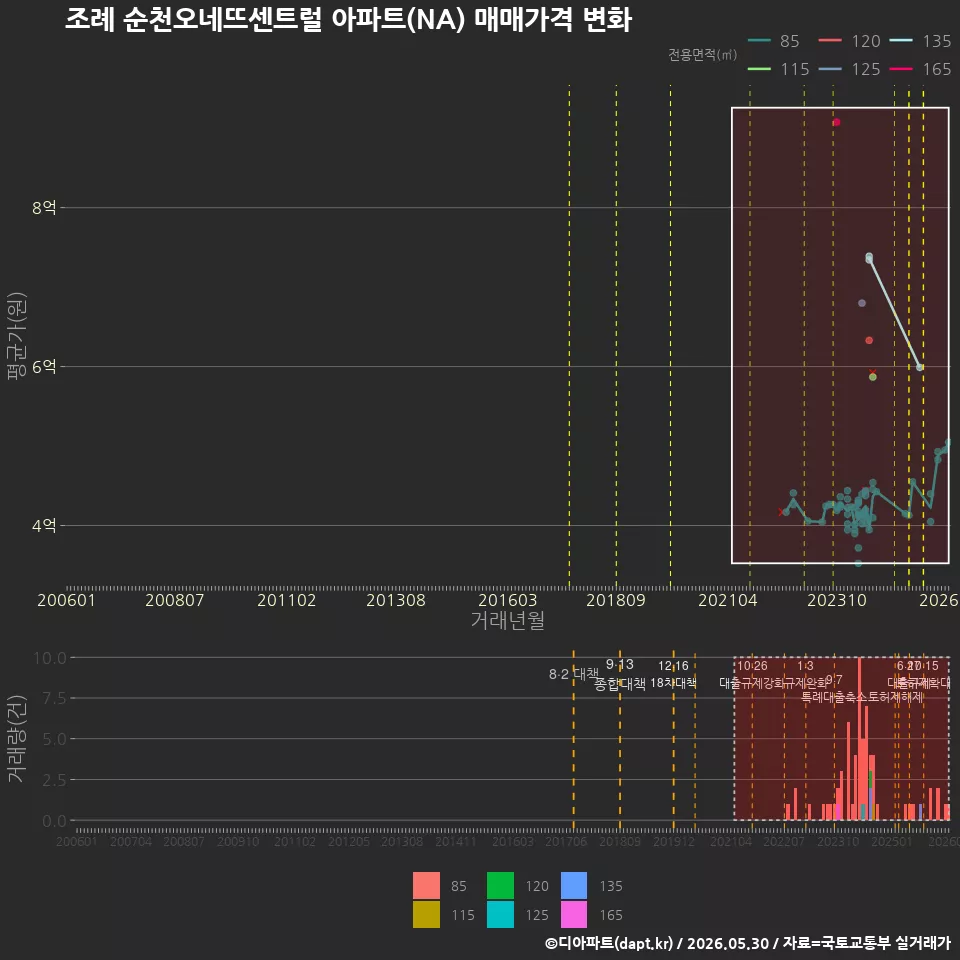The height and width of the screenshot is (960, 960).
Task: Click the 165 line legend entry at top
Action: pos(920,69)
